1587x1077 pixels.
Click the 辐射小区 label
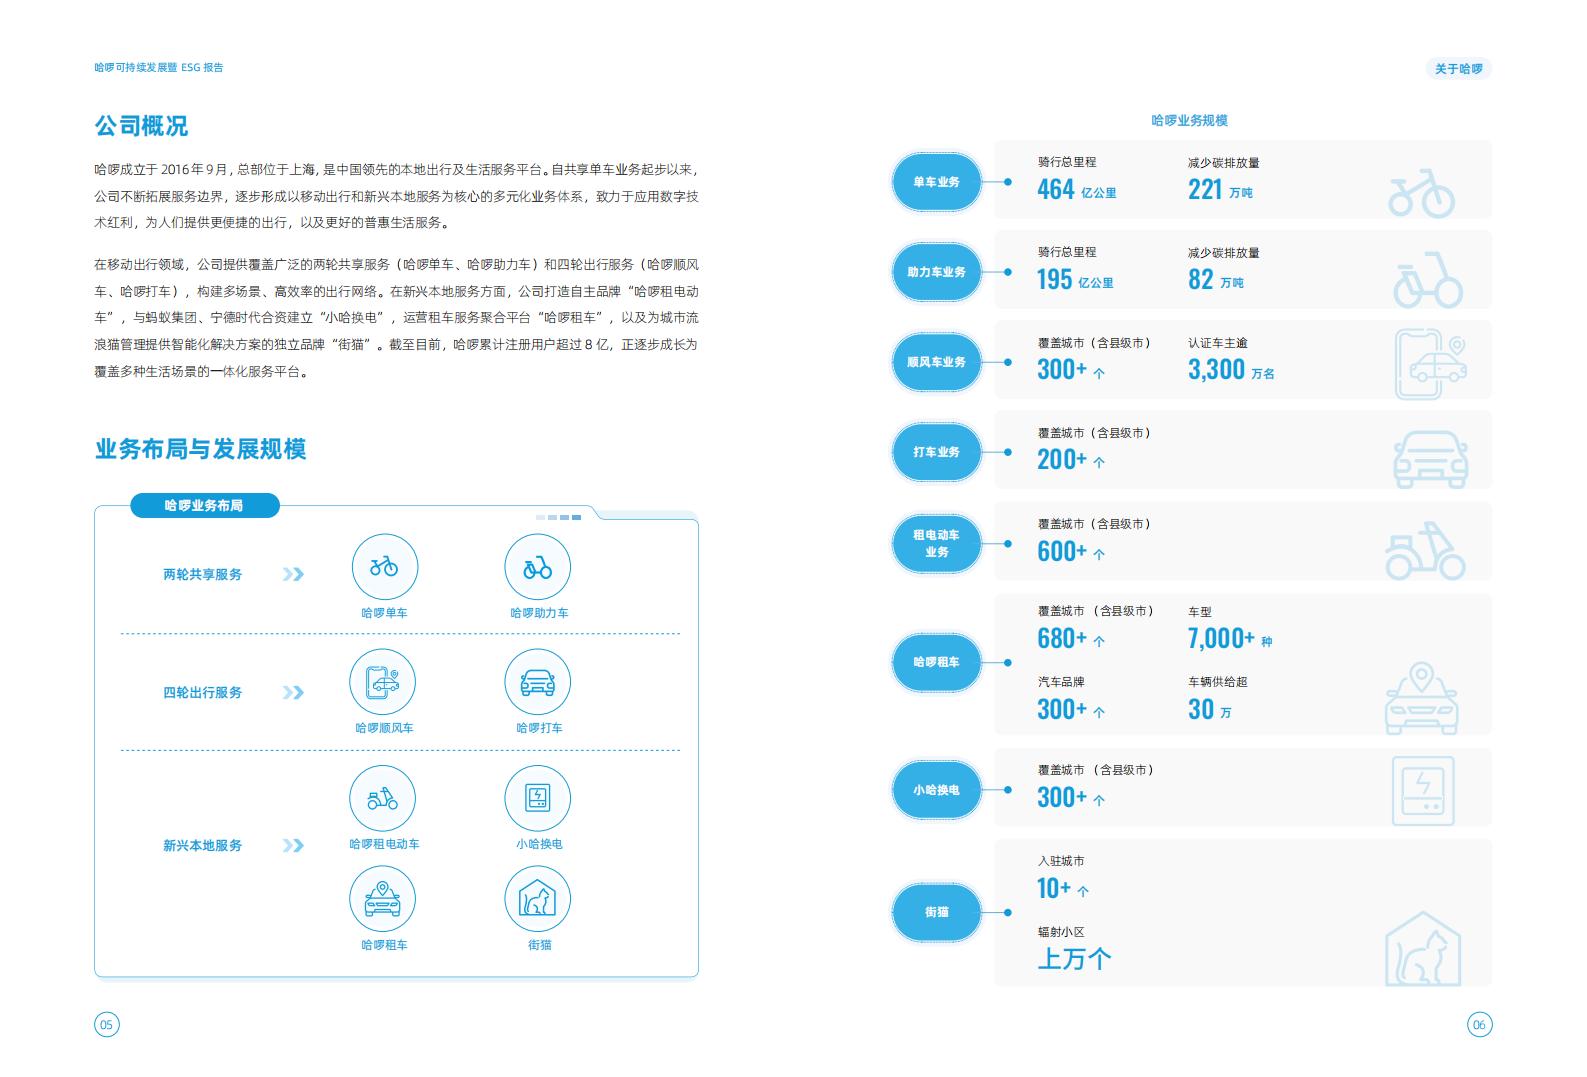[1061, 932]
